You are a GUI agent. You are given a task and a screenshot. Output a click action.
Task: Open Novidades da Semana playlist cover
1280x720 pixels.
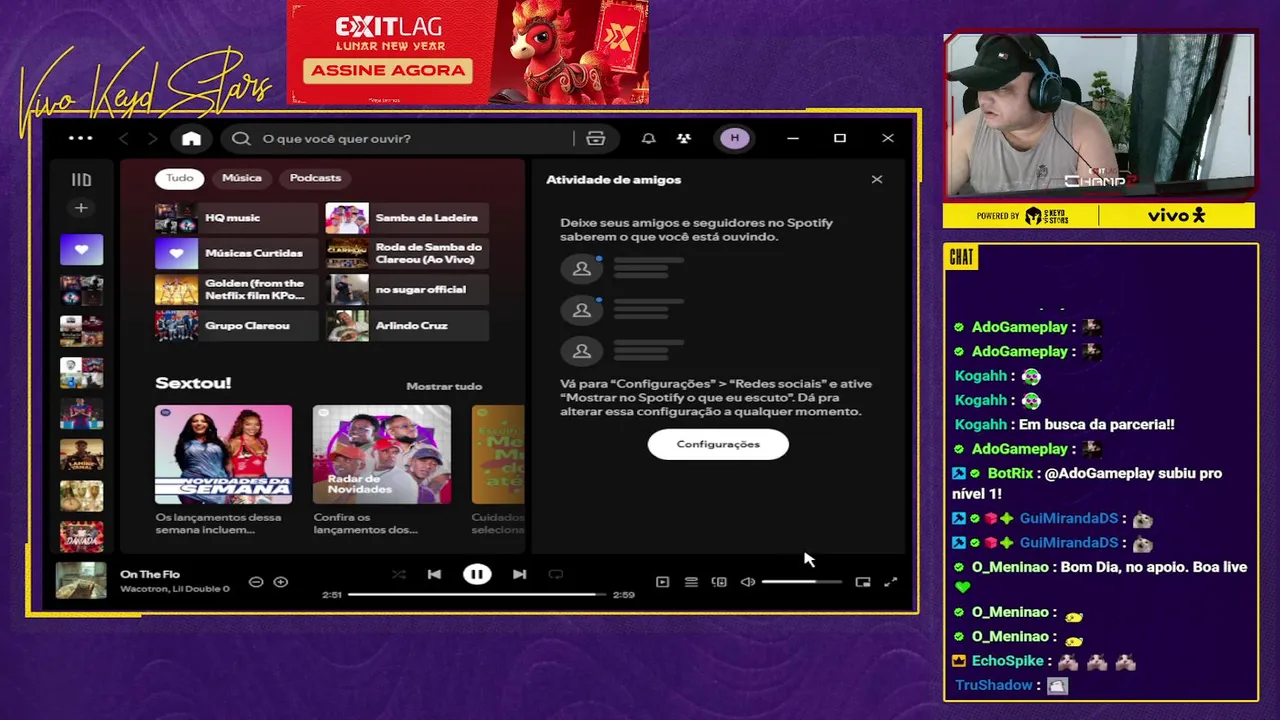(x=223, y=454)
